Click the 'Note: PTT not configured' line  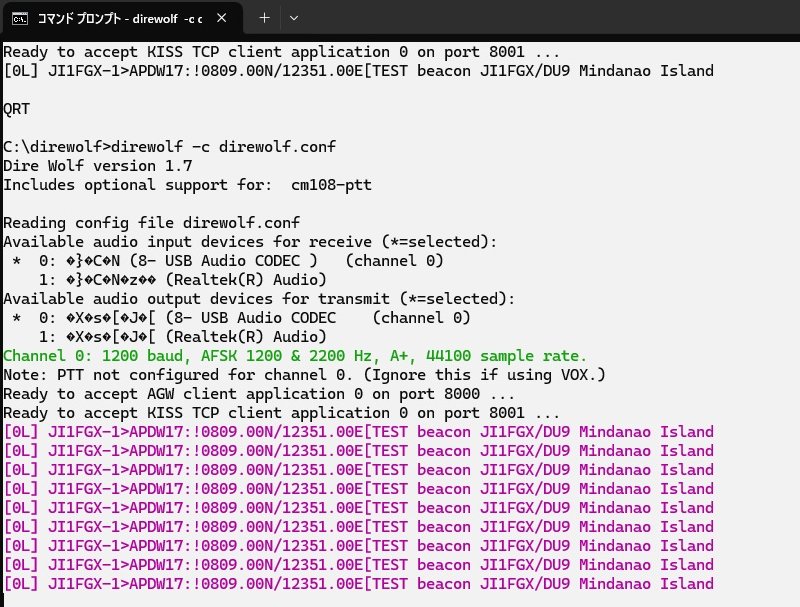tap(300, 375)
